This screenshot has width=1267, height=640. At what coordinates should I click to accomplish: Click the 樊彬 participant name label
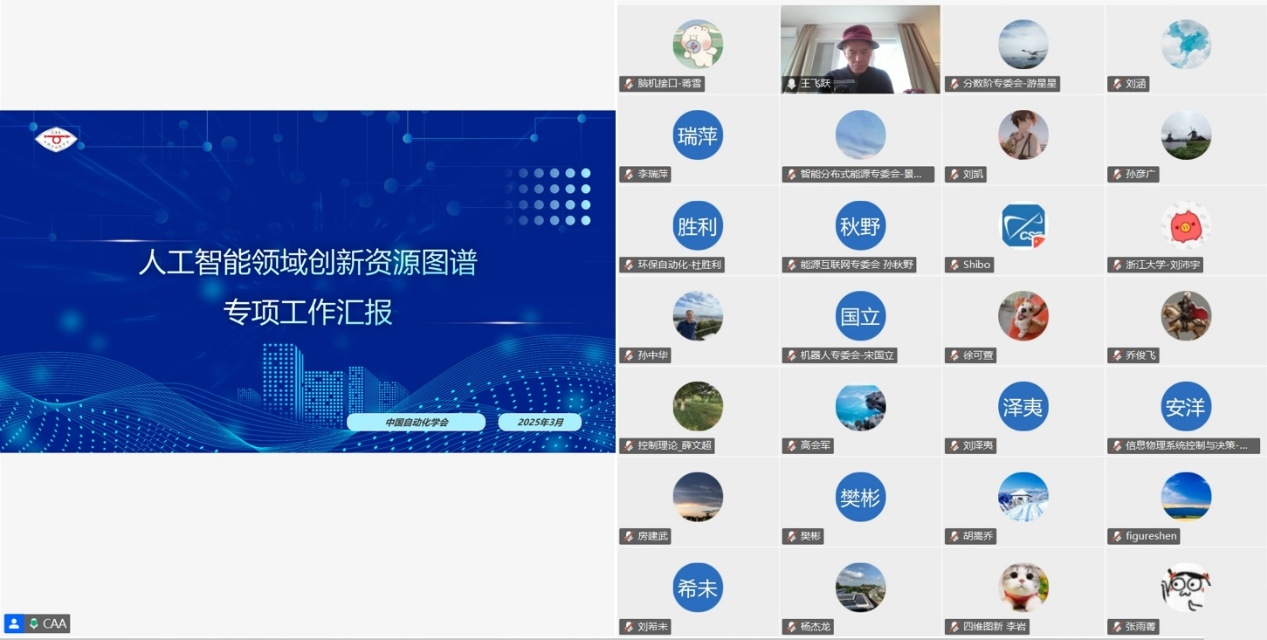[810, 536]
